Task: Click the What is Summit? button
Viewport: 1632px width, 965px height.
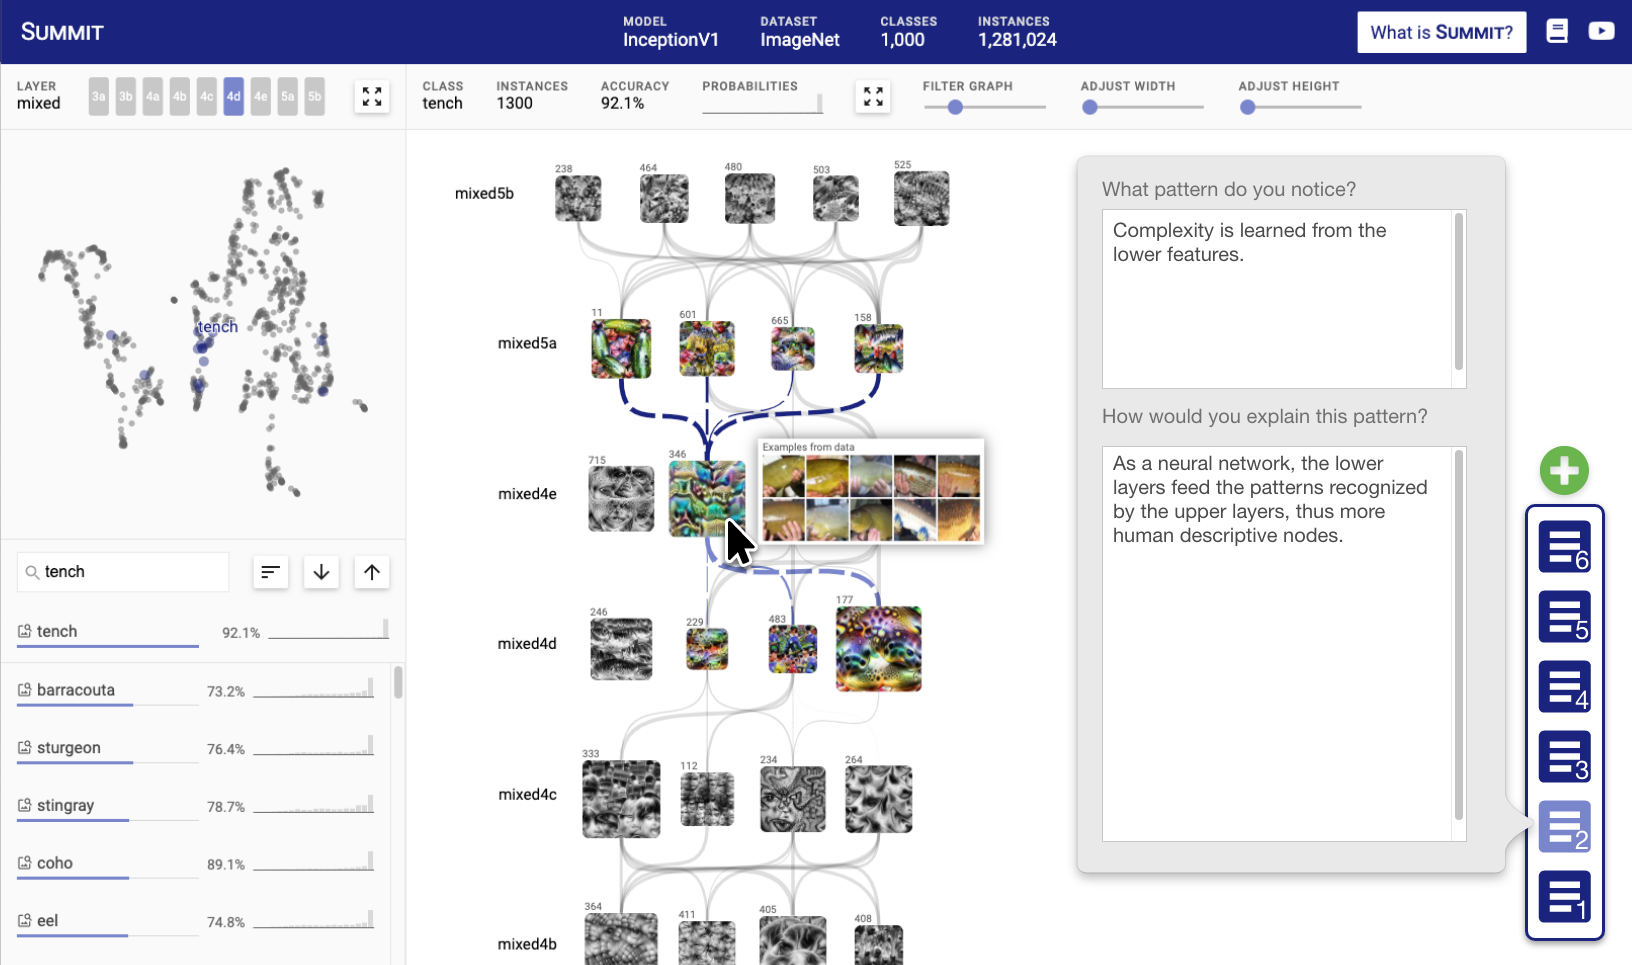Action: click(1441, 32)
